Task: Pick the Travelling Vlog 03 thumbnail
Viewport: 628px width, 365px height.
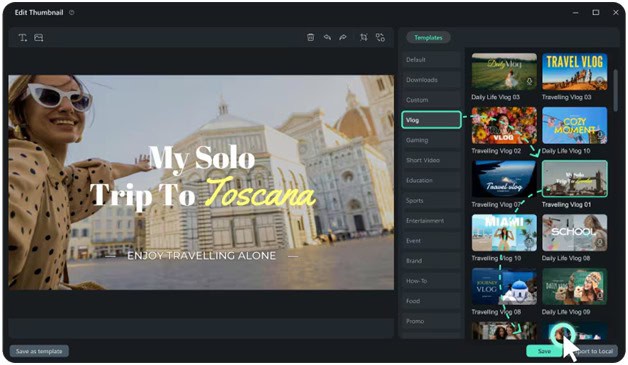Action: point(574,72)
